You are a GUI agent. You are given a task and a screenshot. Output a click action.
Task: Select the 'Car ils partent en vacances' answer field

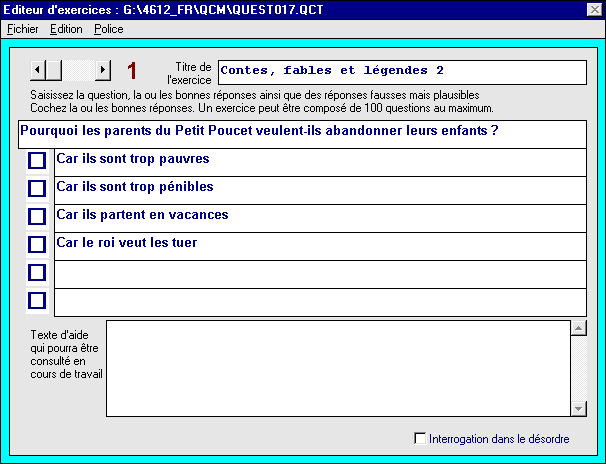point(320,216)
